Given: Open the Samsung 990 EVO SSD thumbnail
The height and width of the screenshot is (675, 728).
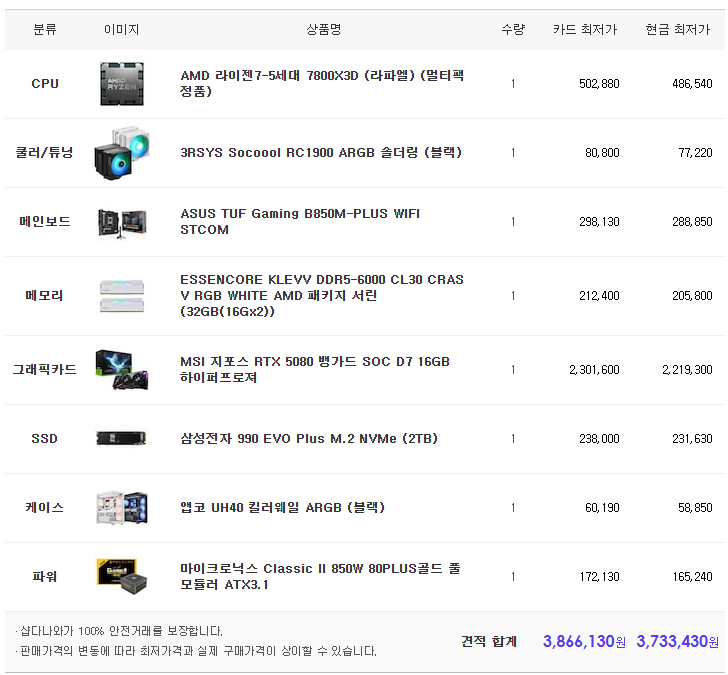Looking at the screenshot, I should [121, 438].
